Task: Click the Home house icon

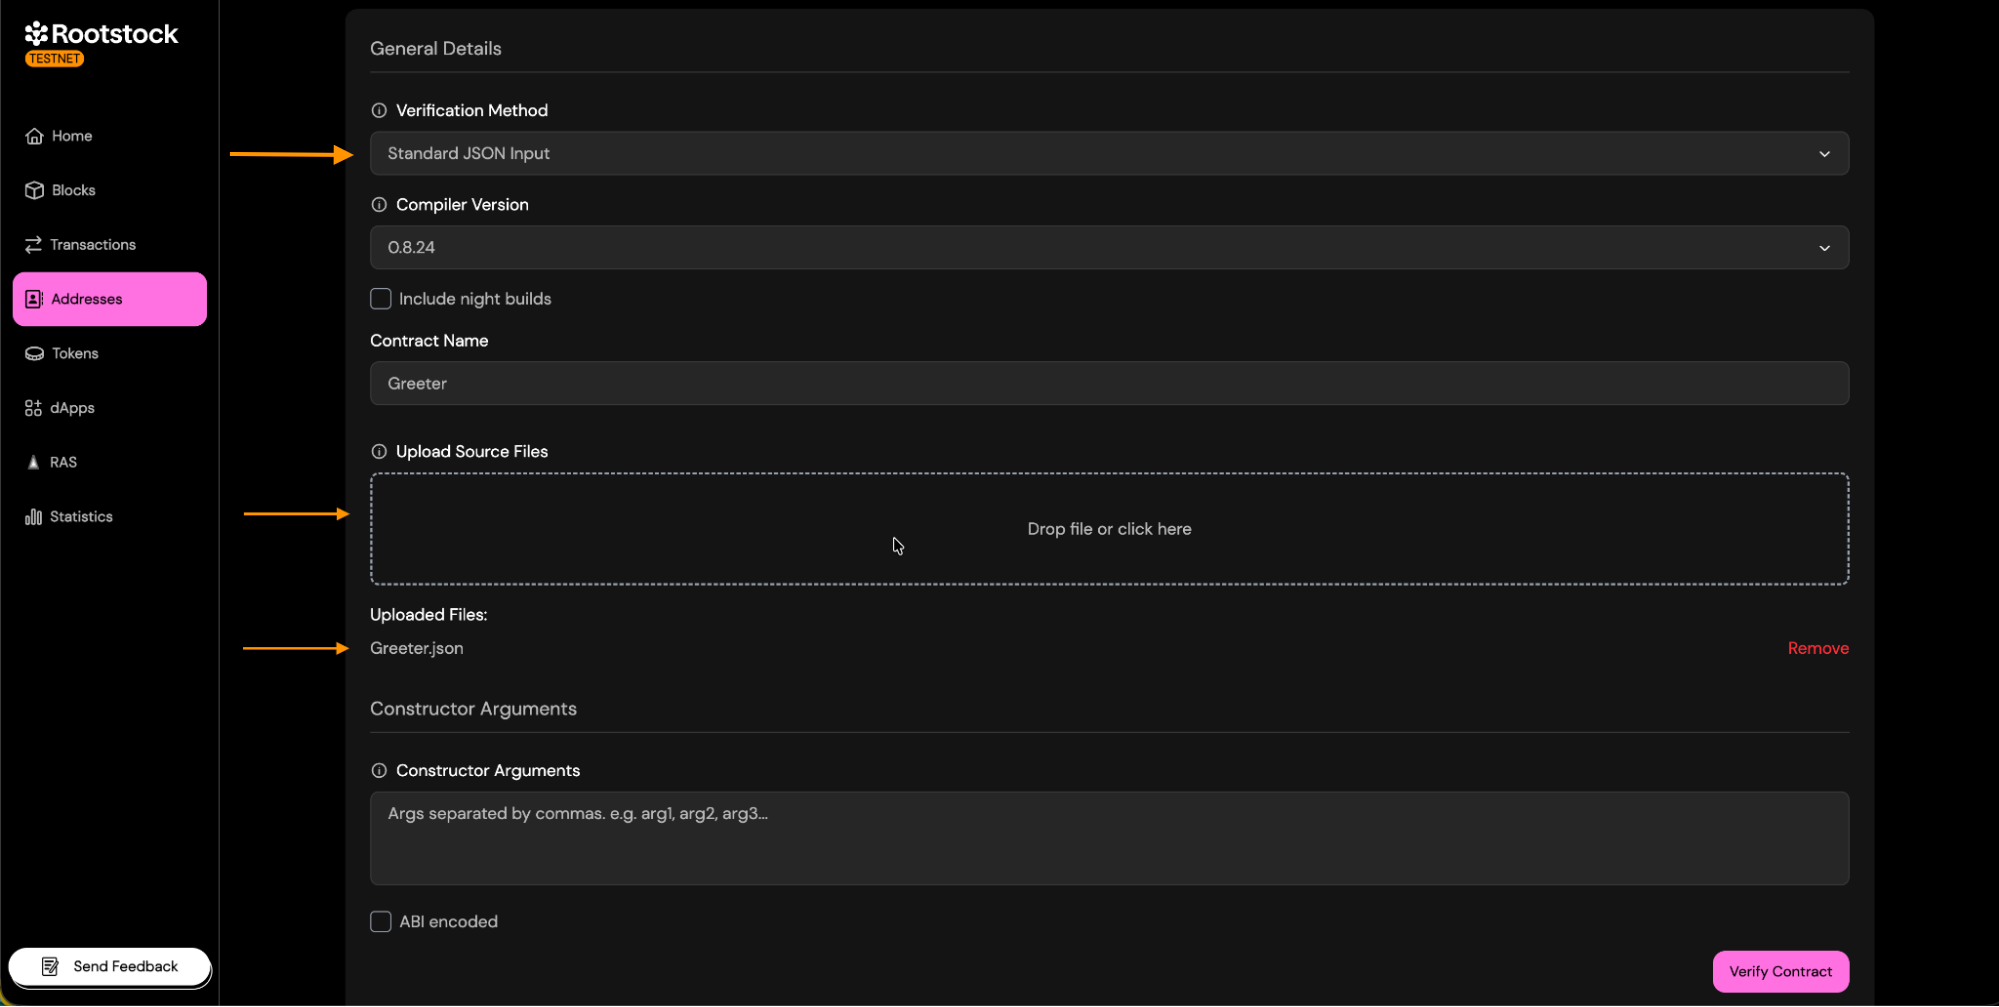Action: point(35,136)
